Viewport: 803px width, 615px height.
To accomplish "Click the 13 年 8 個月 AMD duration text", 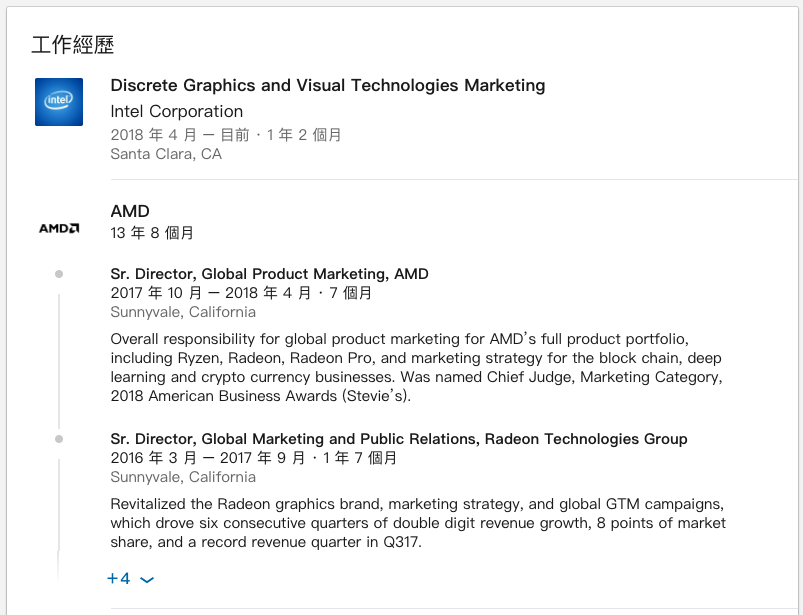I will coord(152,233).
